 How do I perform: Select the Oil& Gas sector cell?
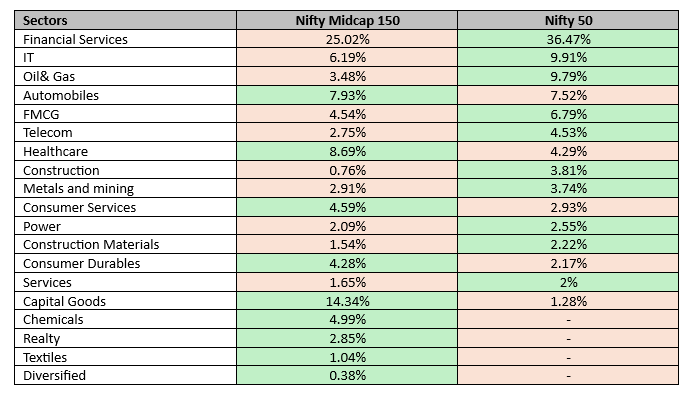(x=50, y=76)
